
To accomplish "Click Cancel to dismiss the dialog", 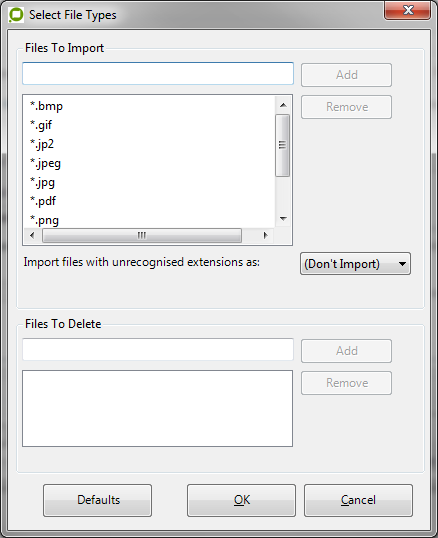I will click(x=358, y=500).
